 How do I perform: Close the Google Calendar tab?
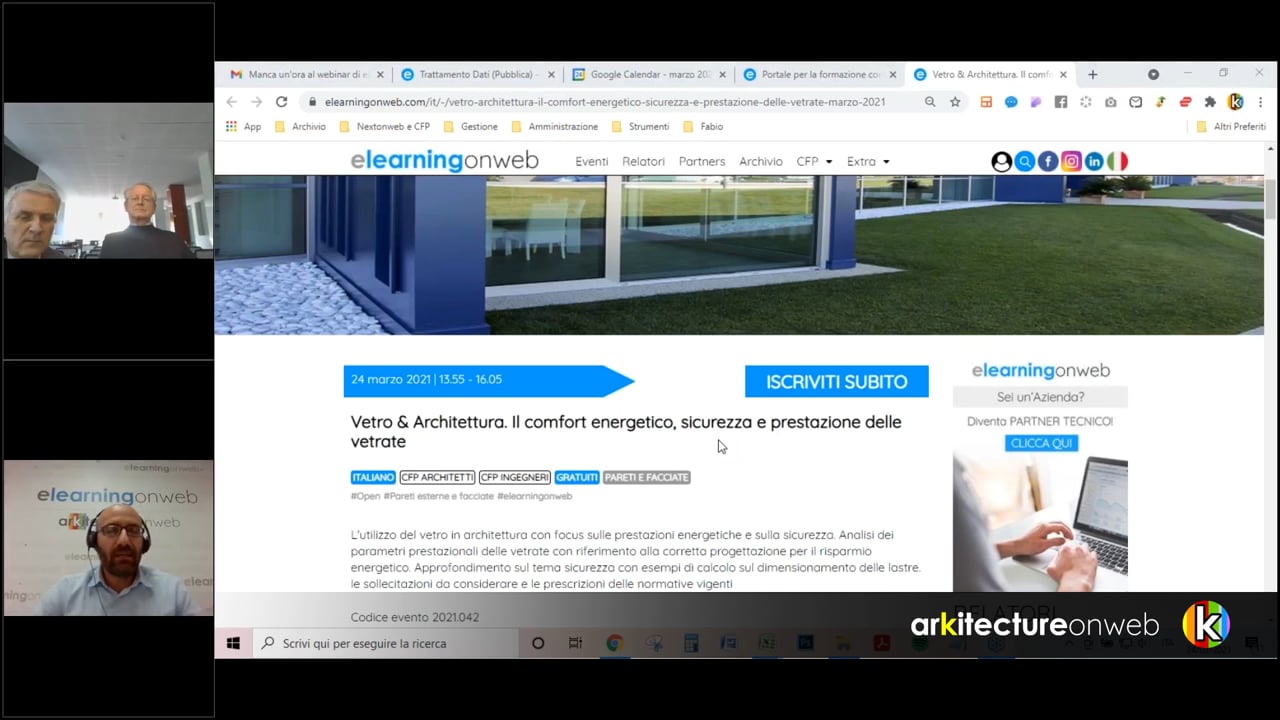[722, 74]
